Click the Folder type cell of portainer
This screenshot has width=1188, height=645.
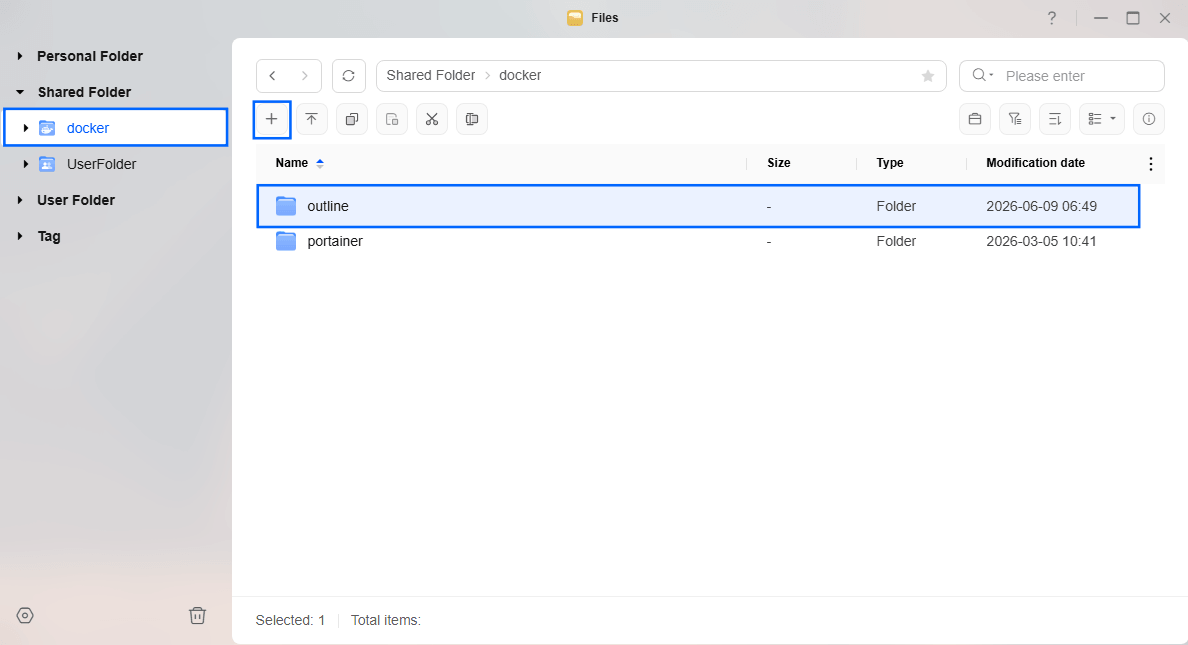(896, 241)
